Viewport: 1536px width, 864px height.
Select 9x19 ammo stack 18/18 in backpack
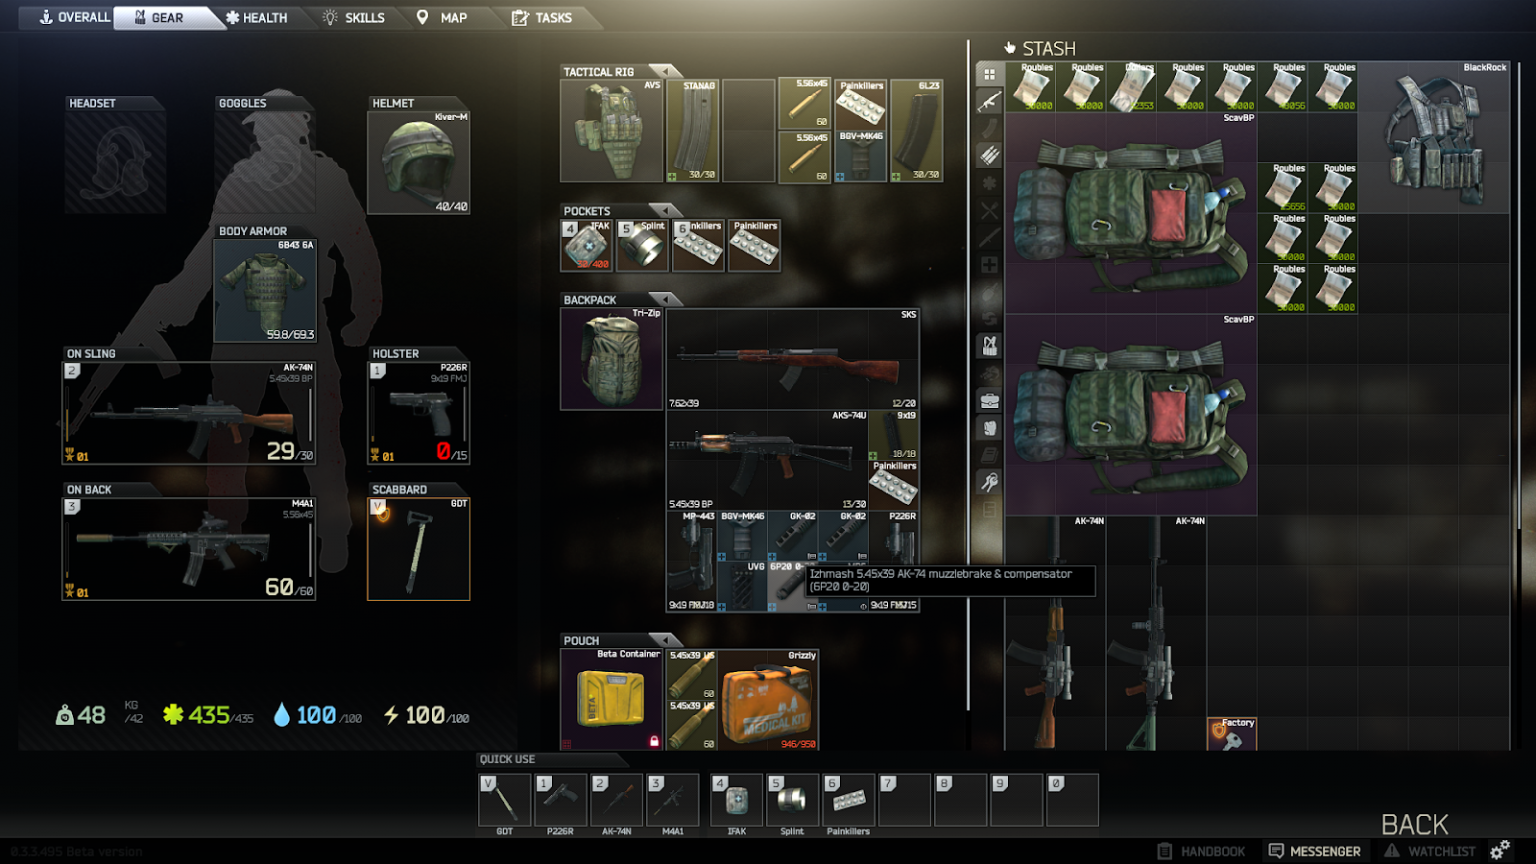coord(894,435)
